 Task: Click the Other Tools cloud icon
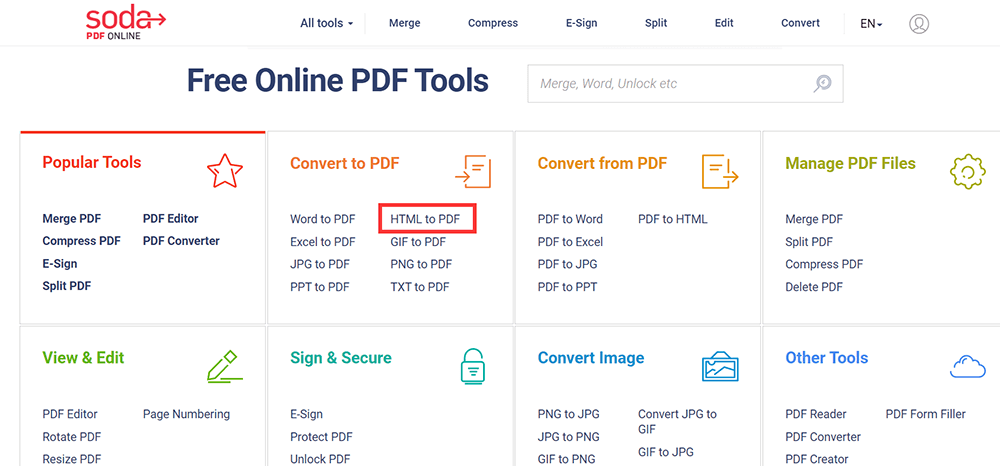point(967,366)
